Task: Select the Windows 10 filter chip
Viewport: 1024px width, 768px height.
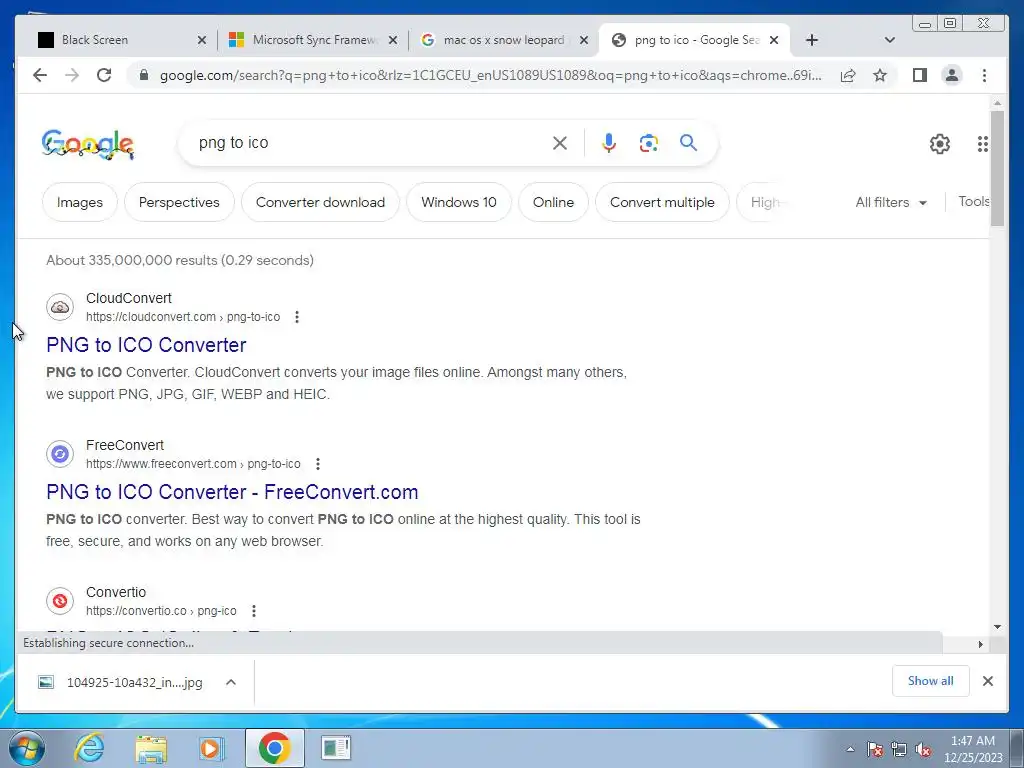Action: pos(458,202)
